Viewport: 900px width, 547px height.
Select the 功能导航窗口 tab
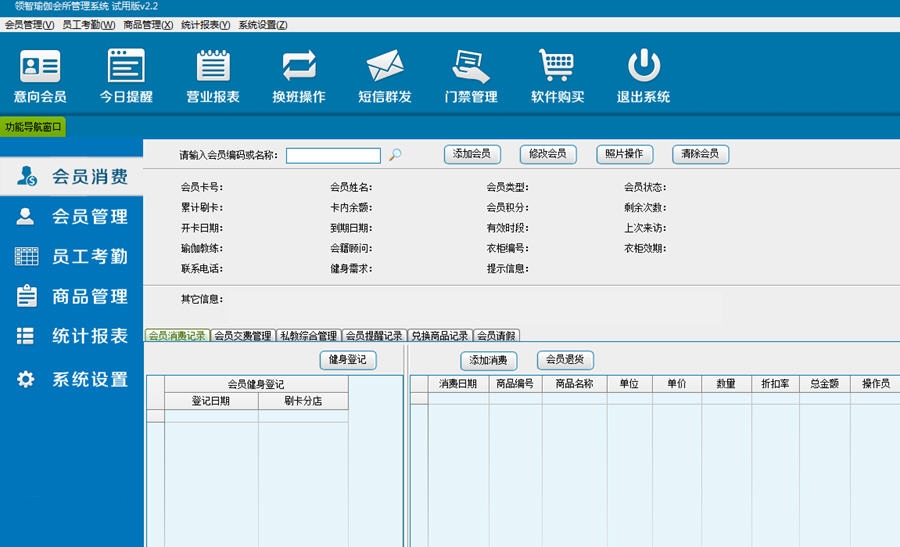click(x=33, y=127)
